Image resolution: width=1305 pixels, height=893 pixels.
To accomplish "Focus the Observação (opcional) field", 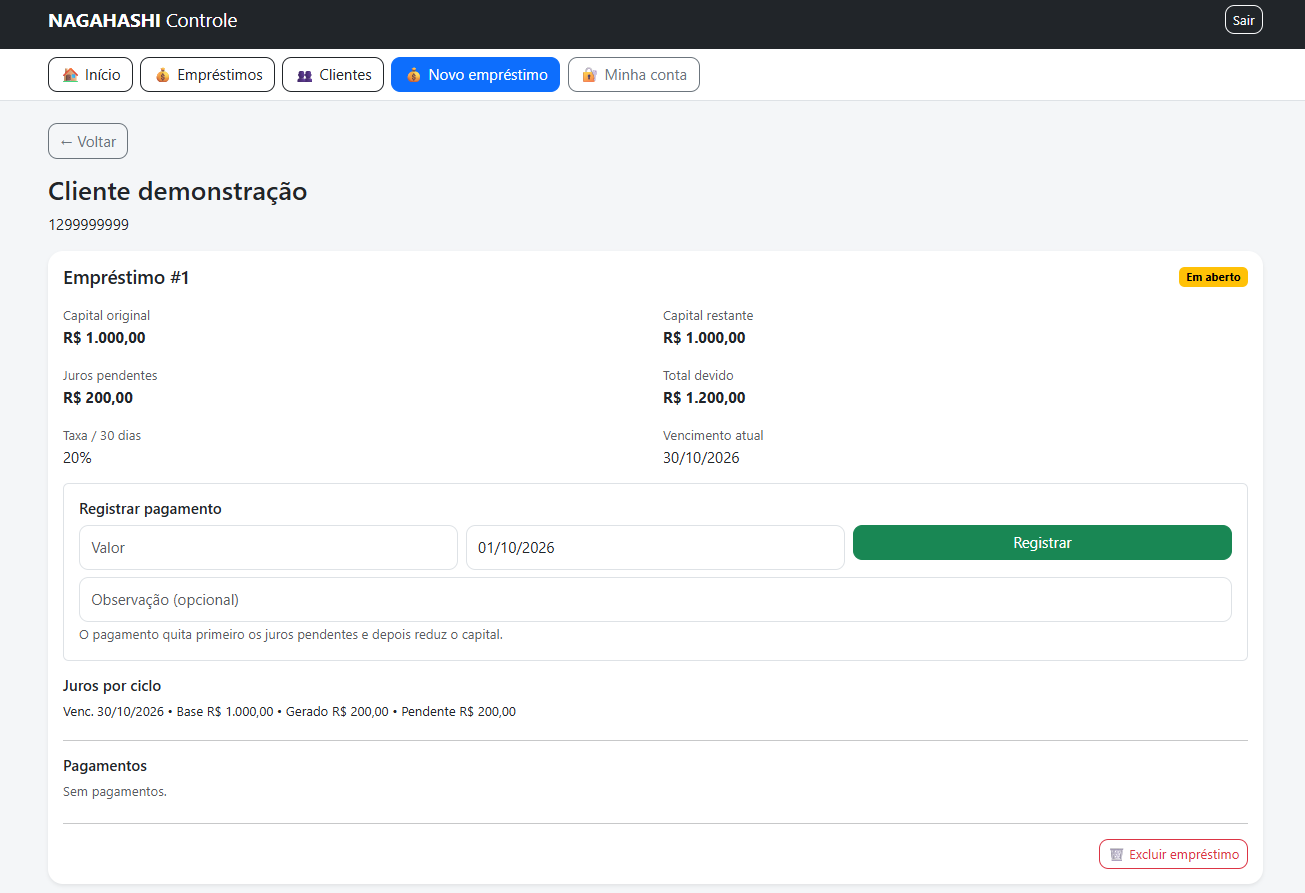I will coord(655,600).
